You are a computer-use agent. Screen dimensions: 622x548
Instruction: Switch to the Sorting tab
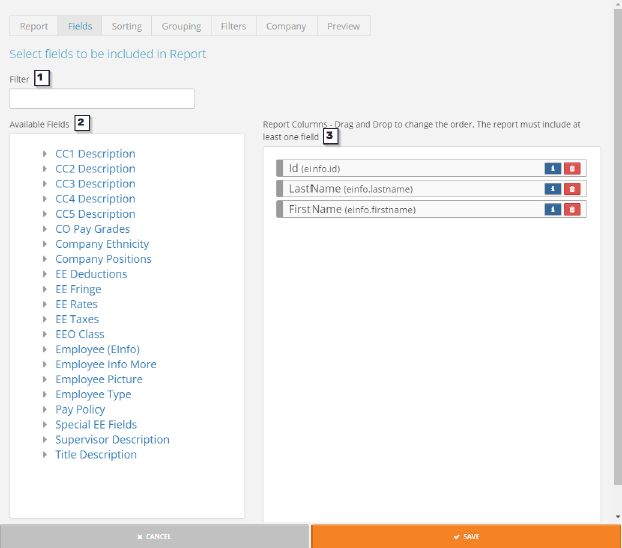[126, 26]
